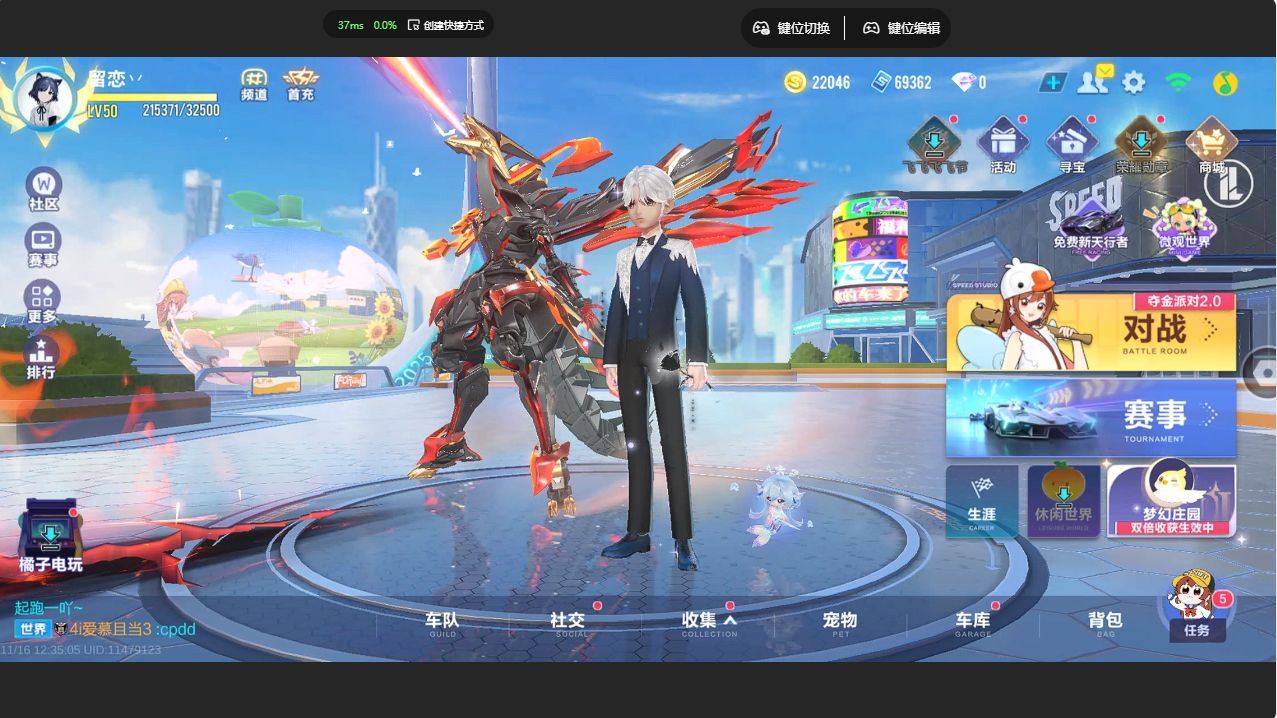The image size is (1277, 718).
Task: Click the blue plus recharge button
Action: tap(1052, 83)
